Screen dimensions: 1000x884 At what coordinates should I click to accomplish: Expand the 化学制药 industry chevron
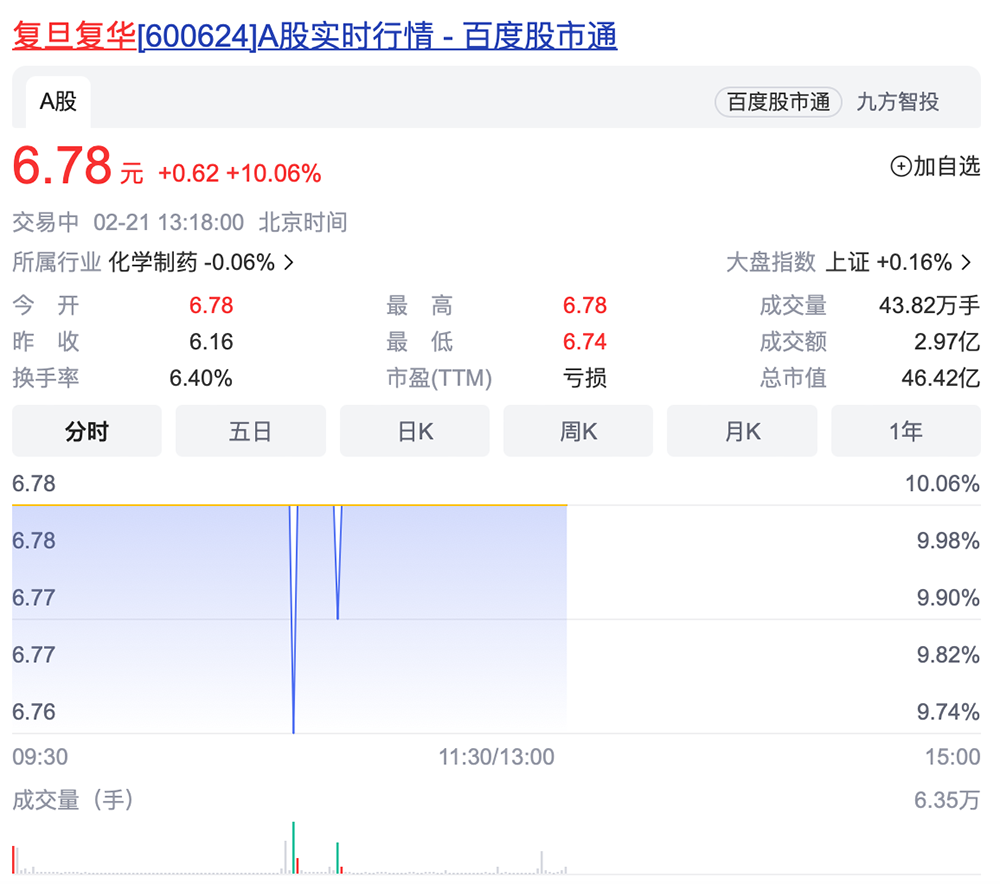pos(289,263)
